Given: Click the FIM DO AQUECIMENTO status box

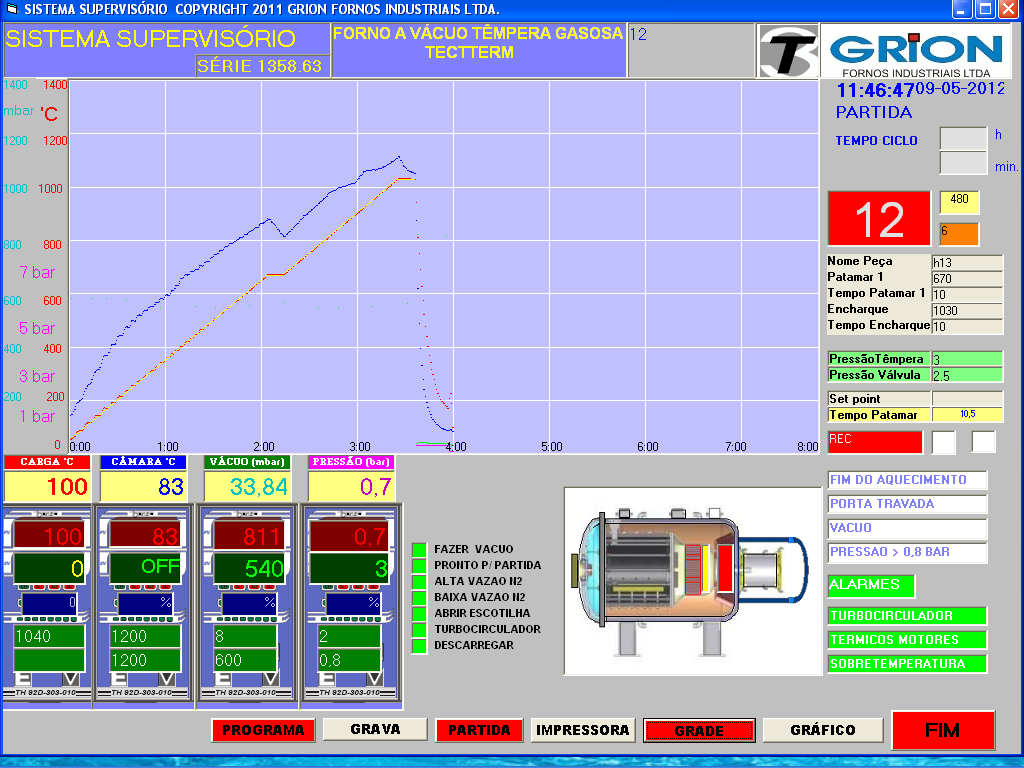Looking at the screenshot, I should tap(907, 480).
